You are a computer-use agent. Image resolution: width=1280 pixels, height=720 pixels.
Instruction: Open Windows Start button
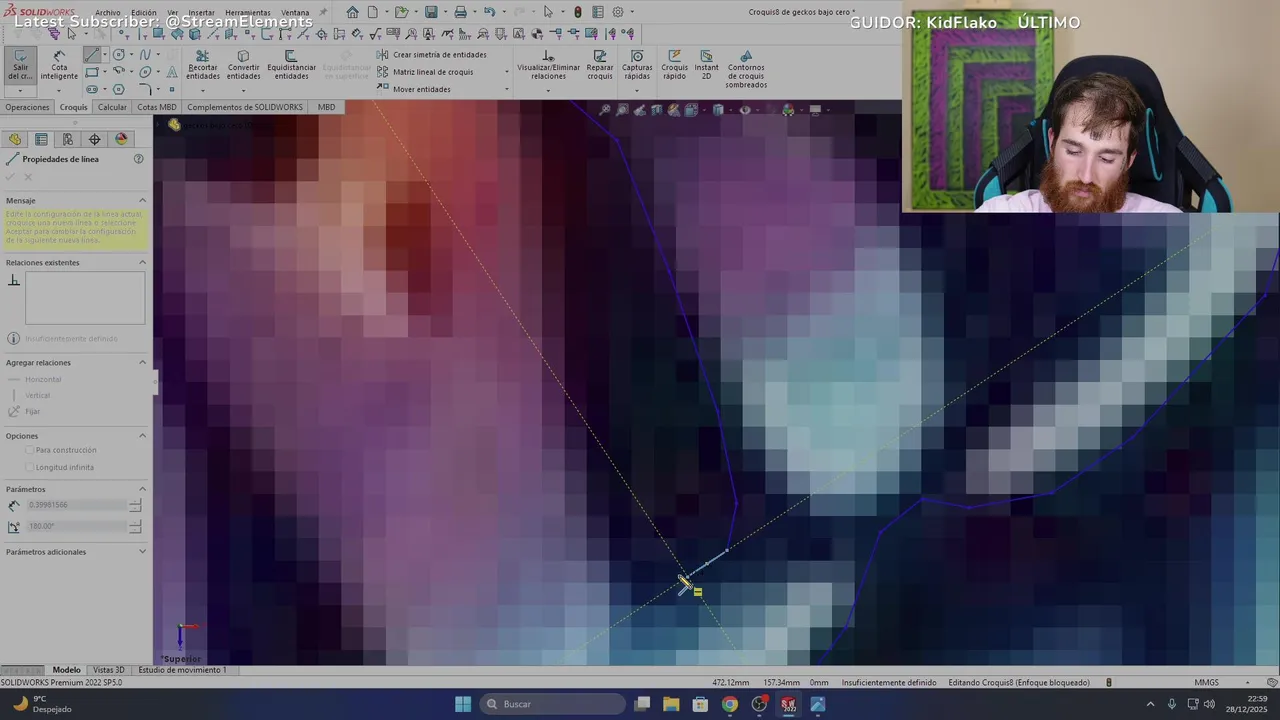point(463,704)
